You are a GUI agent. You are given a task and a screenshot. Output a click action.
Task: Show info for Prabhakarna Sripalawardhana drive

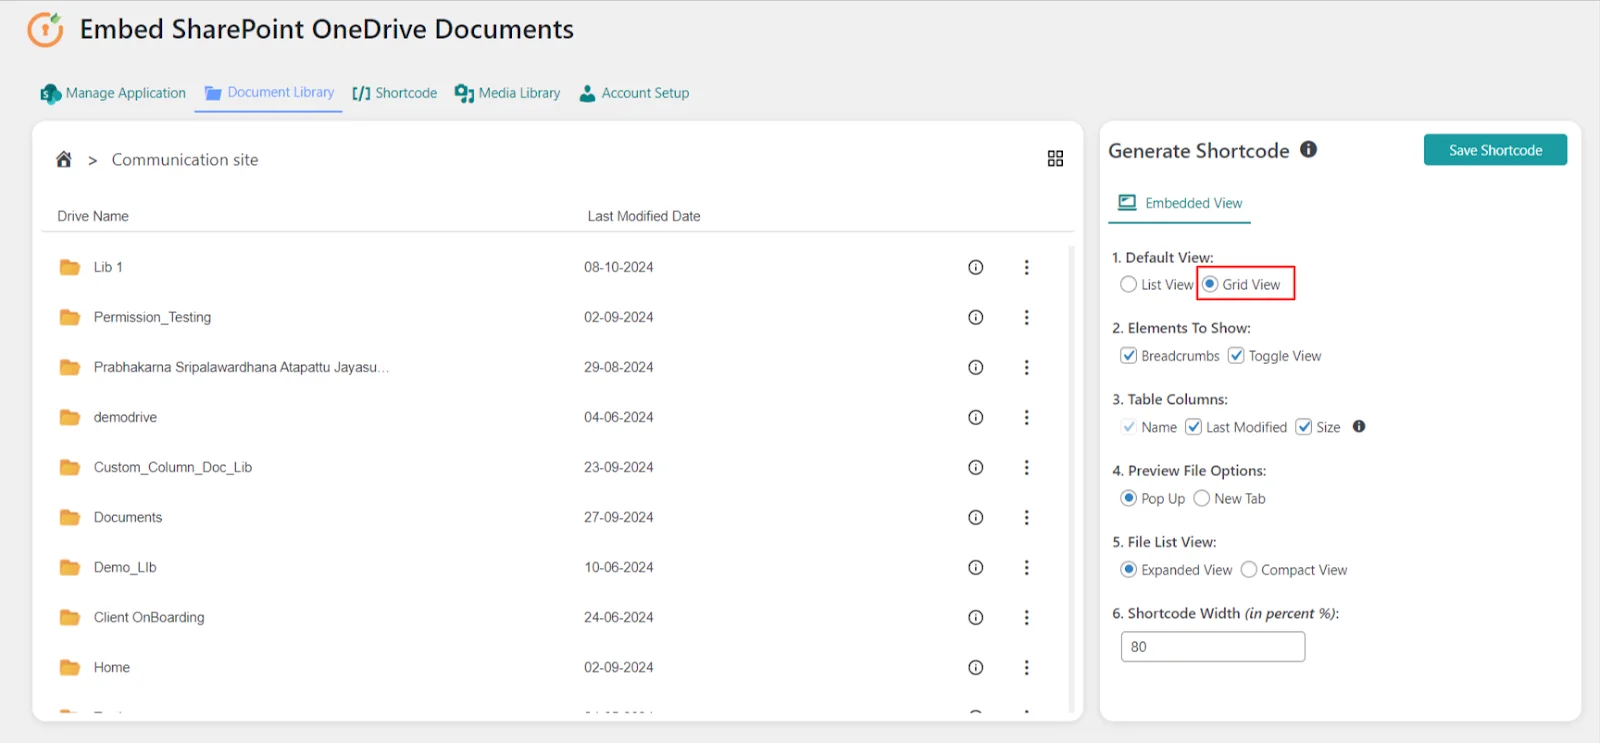coord(976,367)
